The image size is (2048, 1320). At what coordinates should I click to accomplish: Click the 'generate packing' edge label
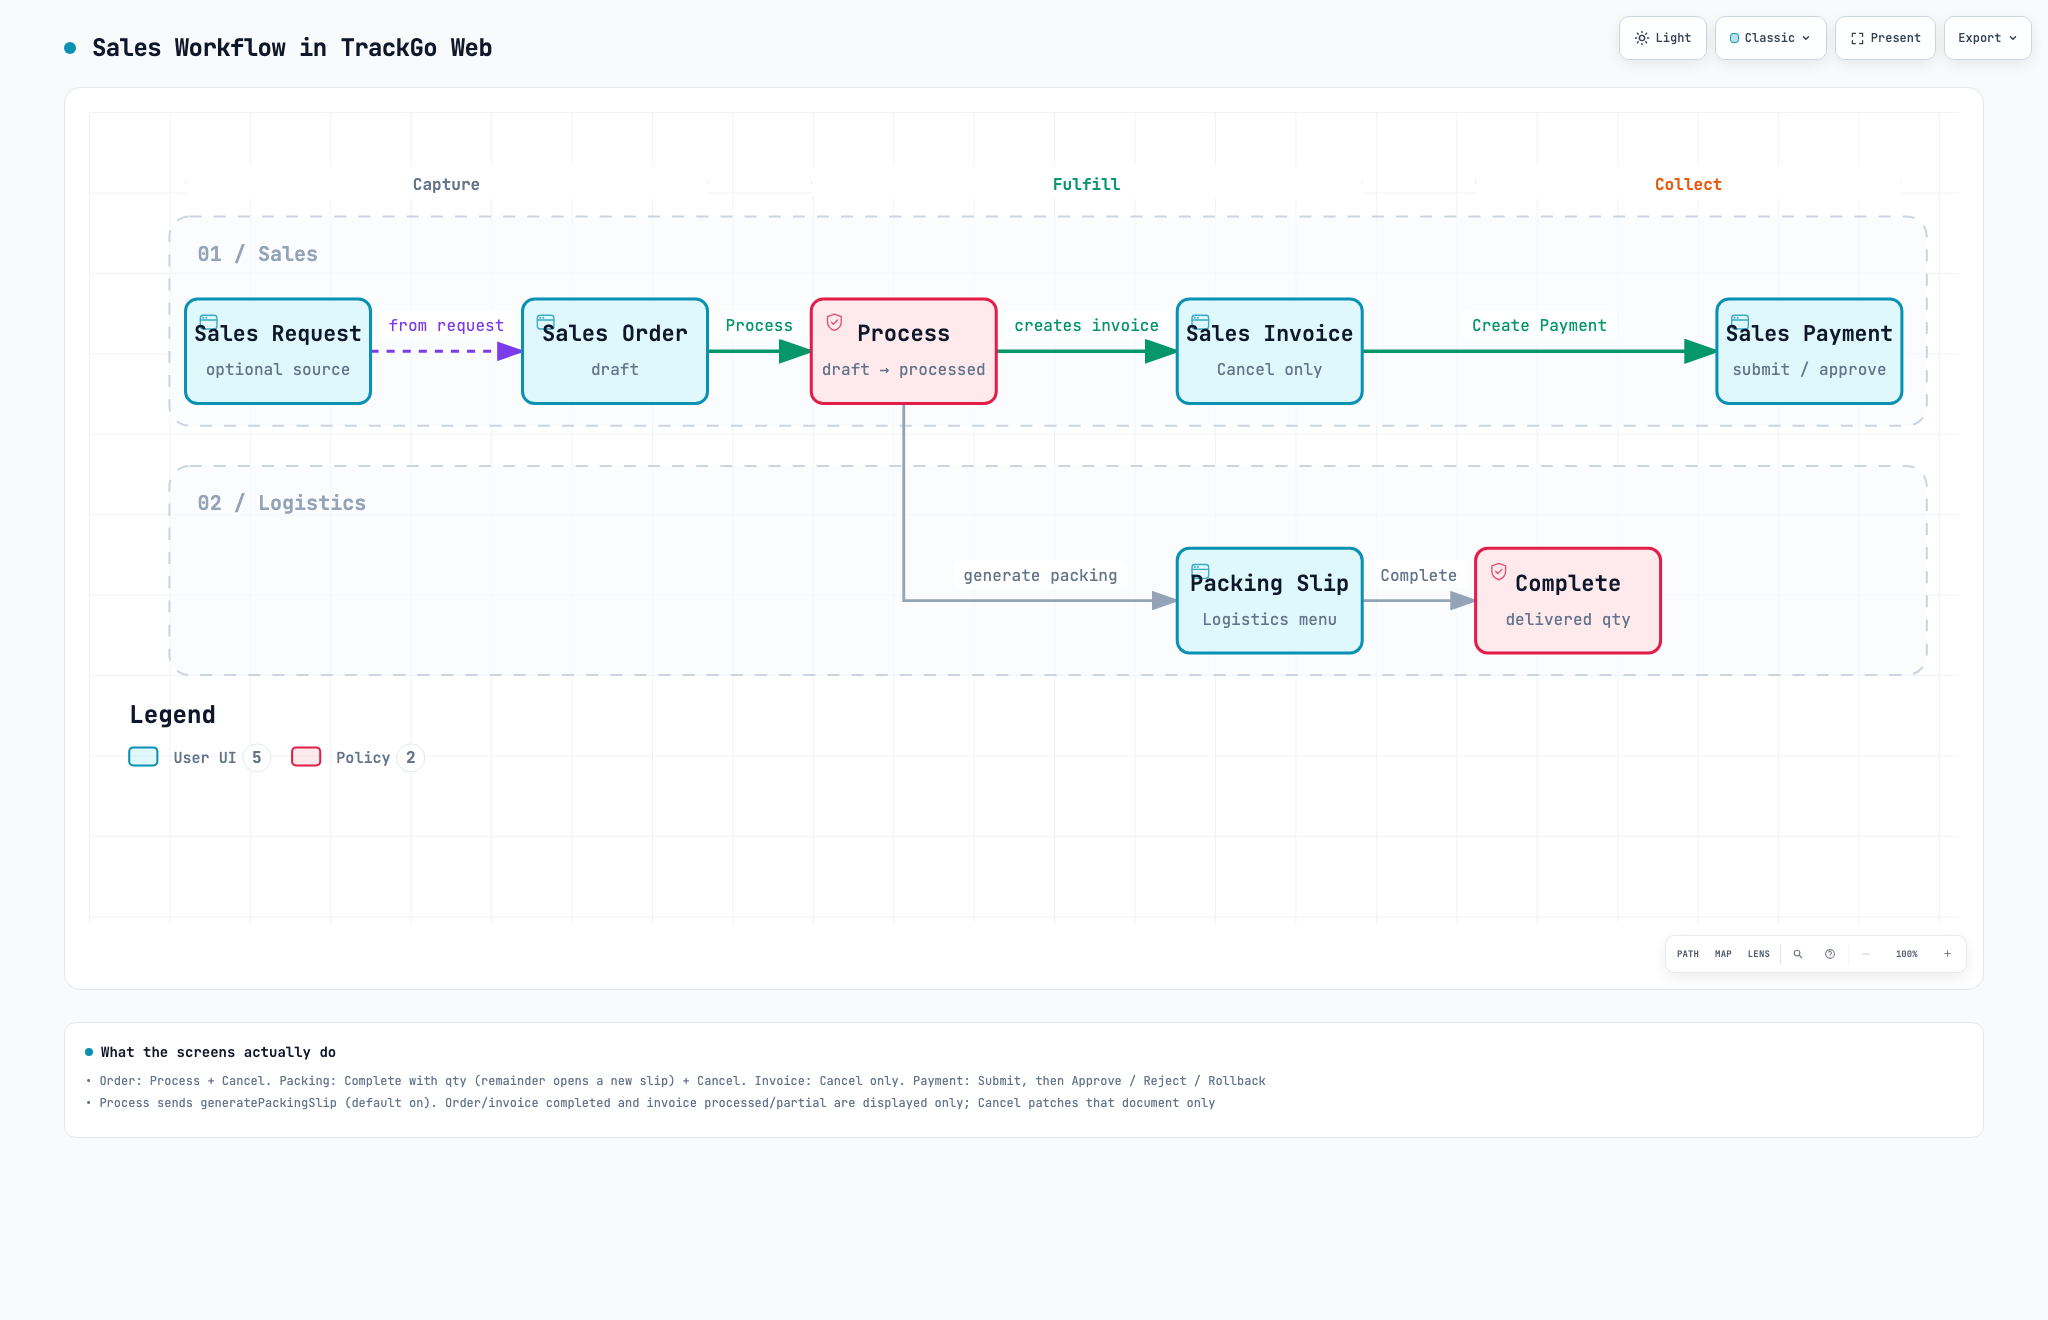[x=1040, y=576]
